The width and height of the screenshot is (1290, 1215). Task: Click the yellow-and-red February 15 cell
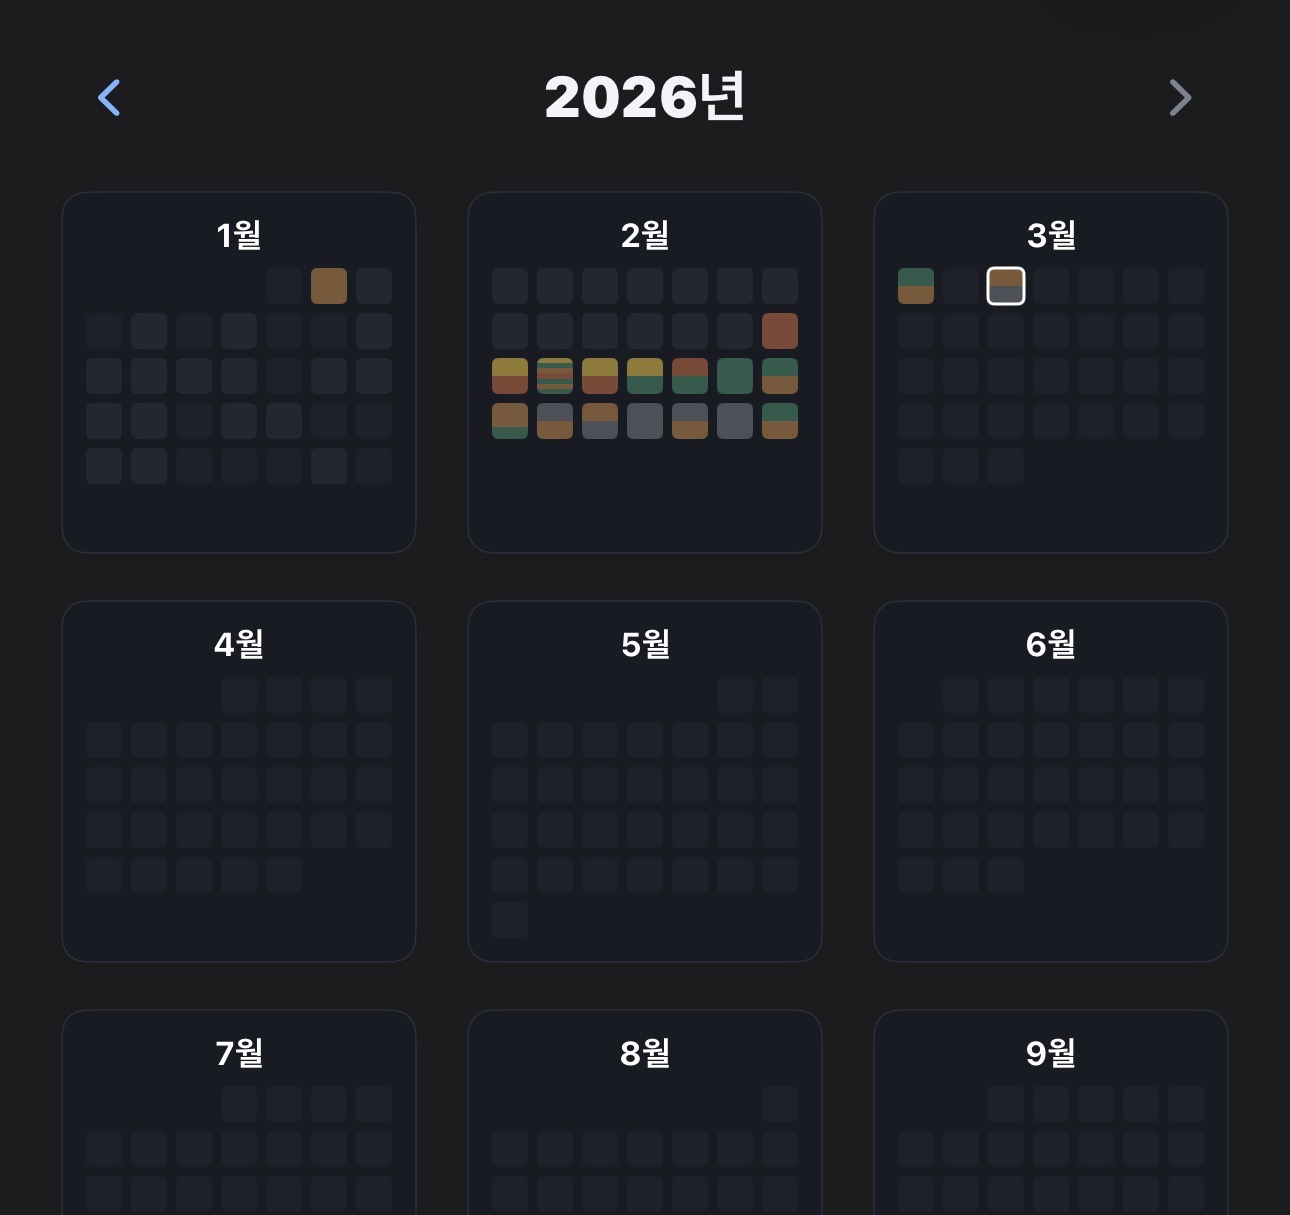[x=510, y=376]
